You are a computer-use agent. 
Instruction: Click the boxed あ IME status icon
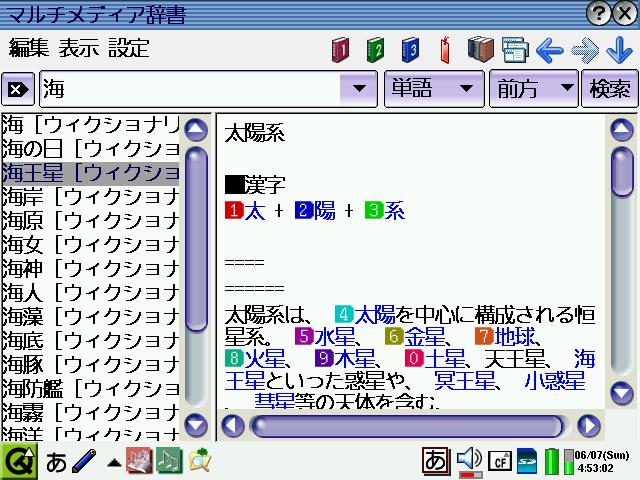[x=436, y=461]
